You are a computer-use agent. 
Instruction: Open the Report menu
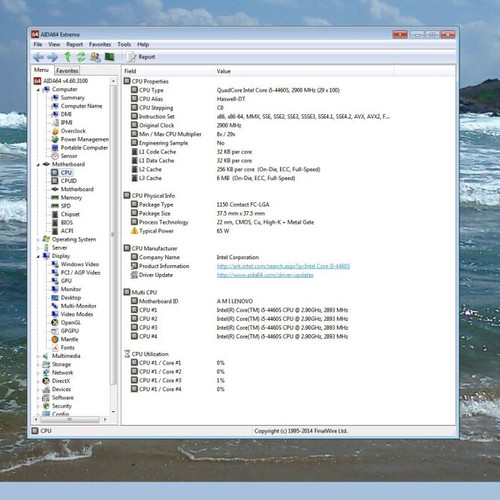(x=74, y=44)
